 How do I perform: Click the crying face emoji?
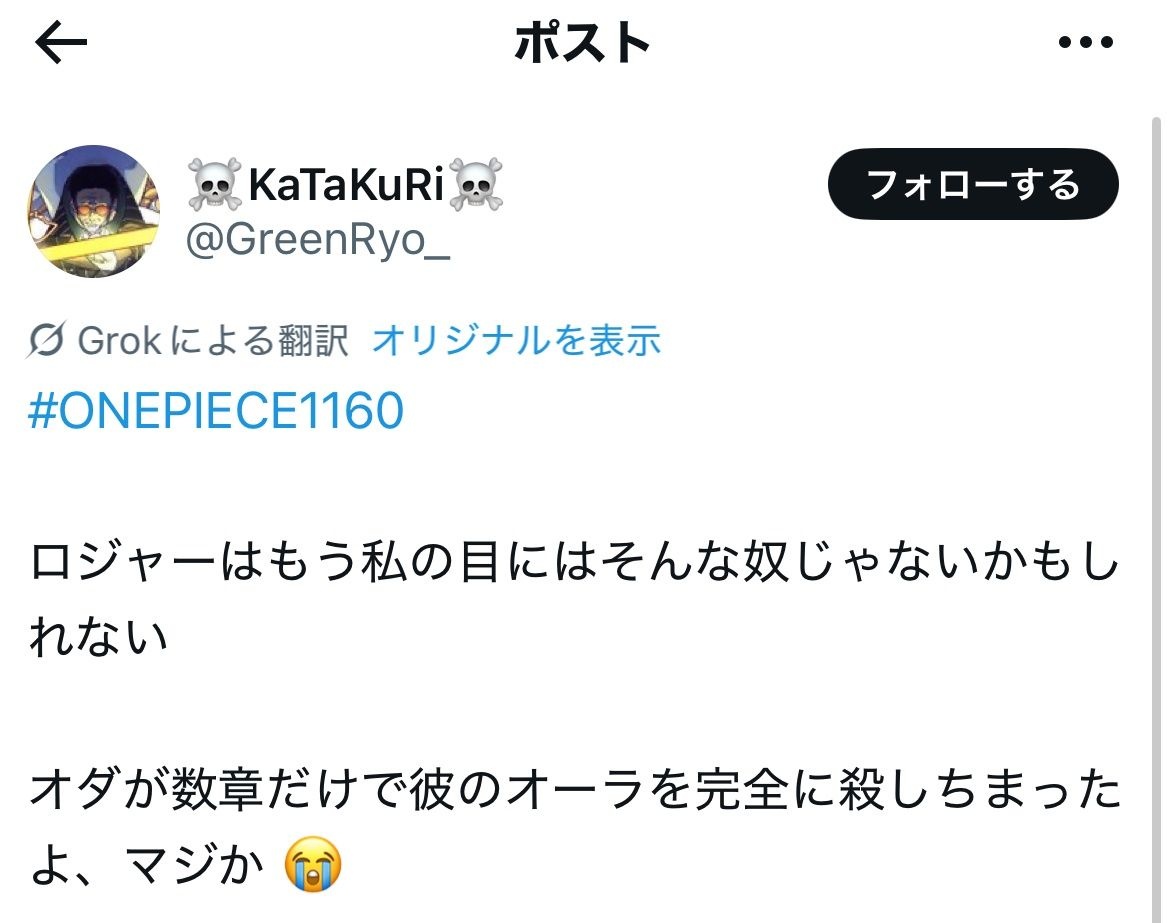tap(313, 864)
